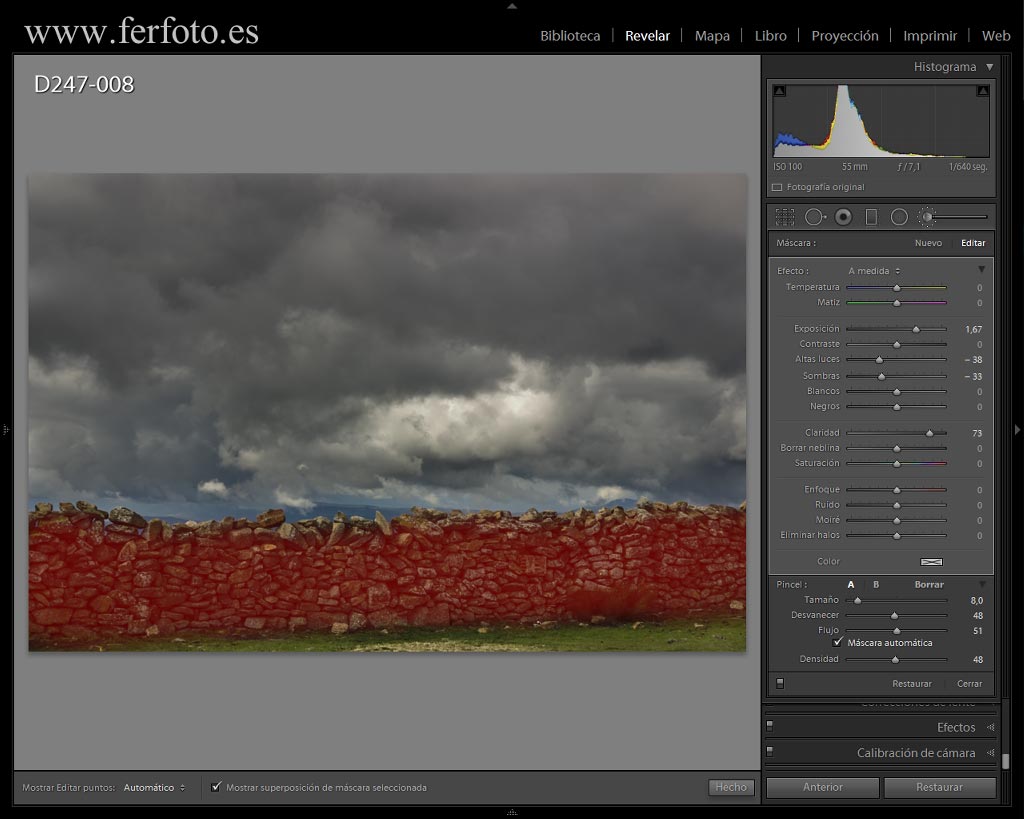Select the Graduated Filter tool
Image resolution: width=1024 pixels, height=819 pixels.
871,217
